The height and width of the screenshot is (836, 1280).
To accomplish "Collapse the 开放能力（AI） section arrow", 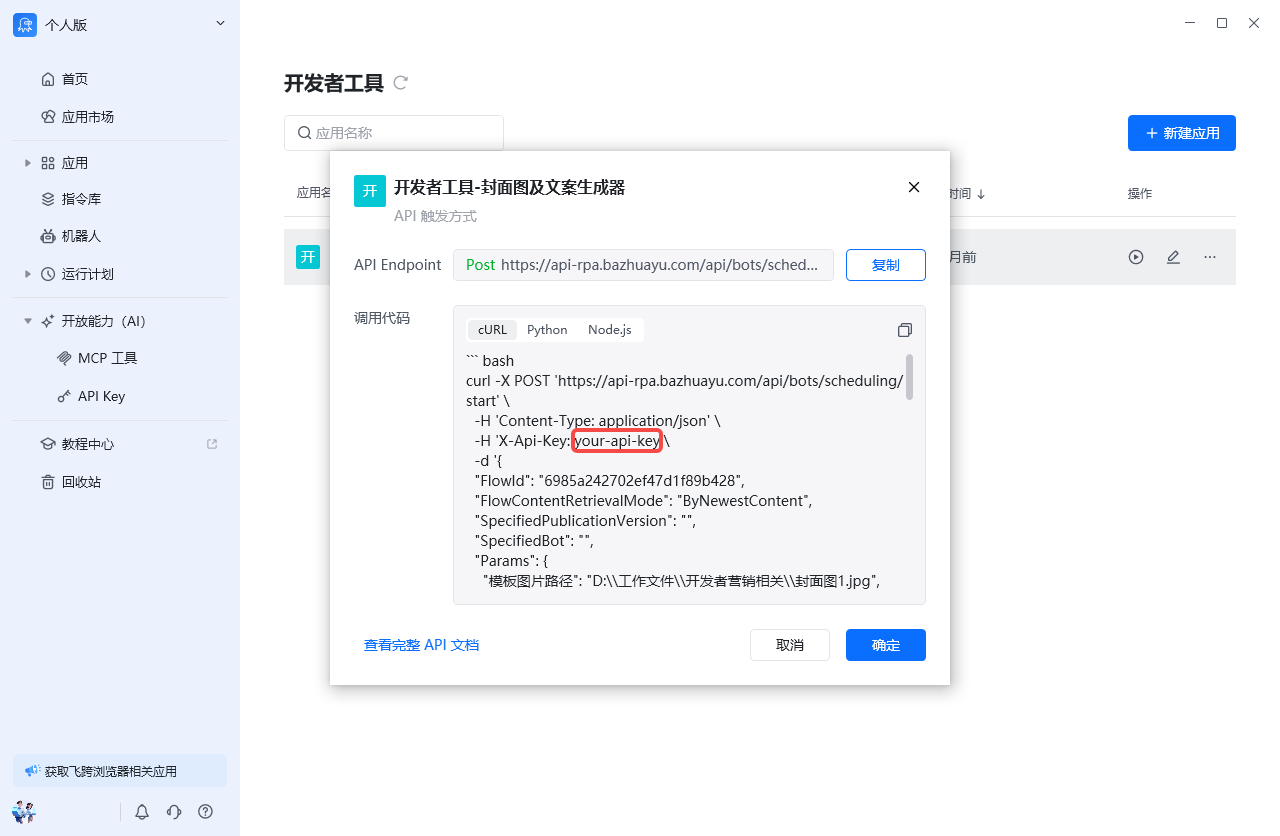I will [28, 321].
